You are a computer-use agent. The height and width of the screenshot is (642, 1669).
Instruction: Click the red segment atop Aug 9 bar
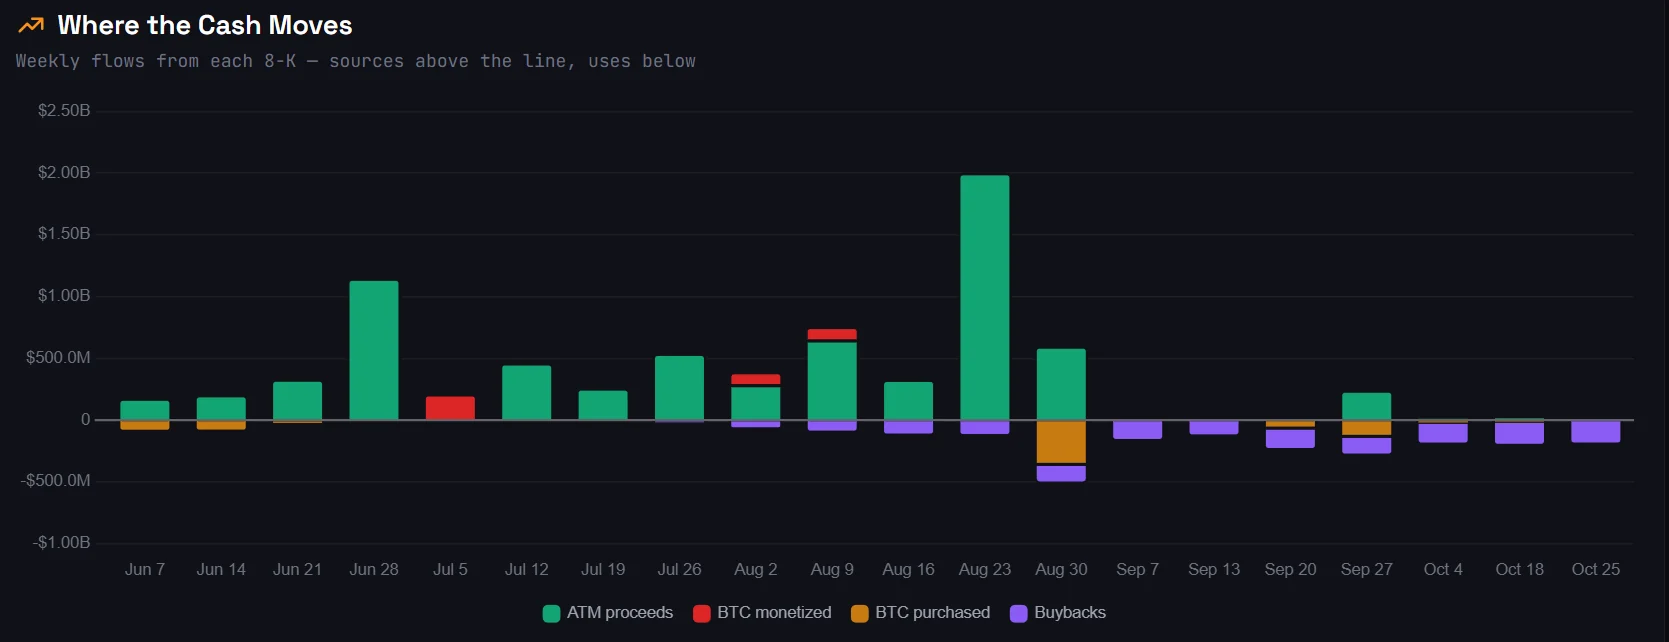832,335
